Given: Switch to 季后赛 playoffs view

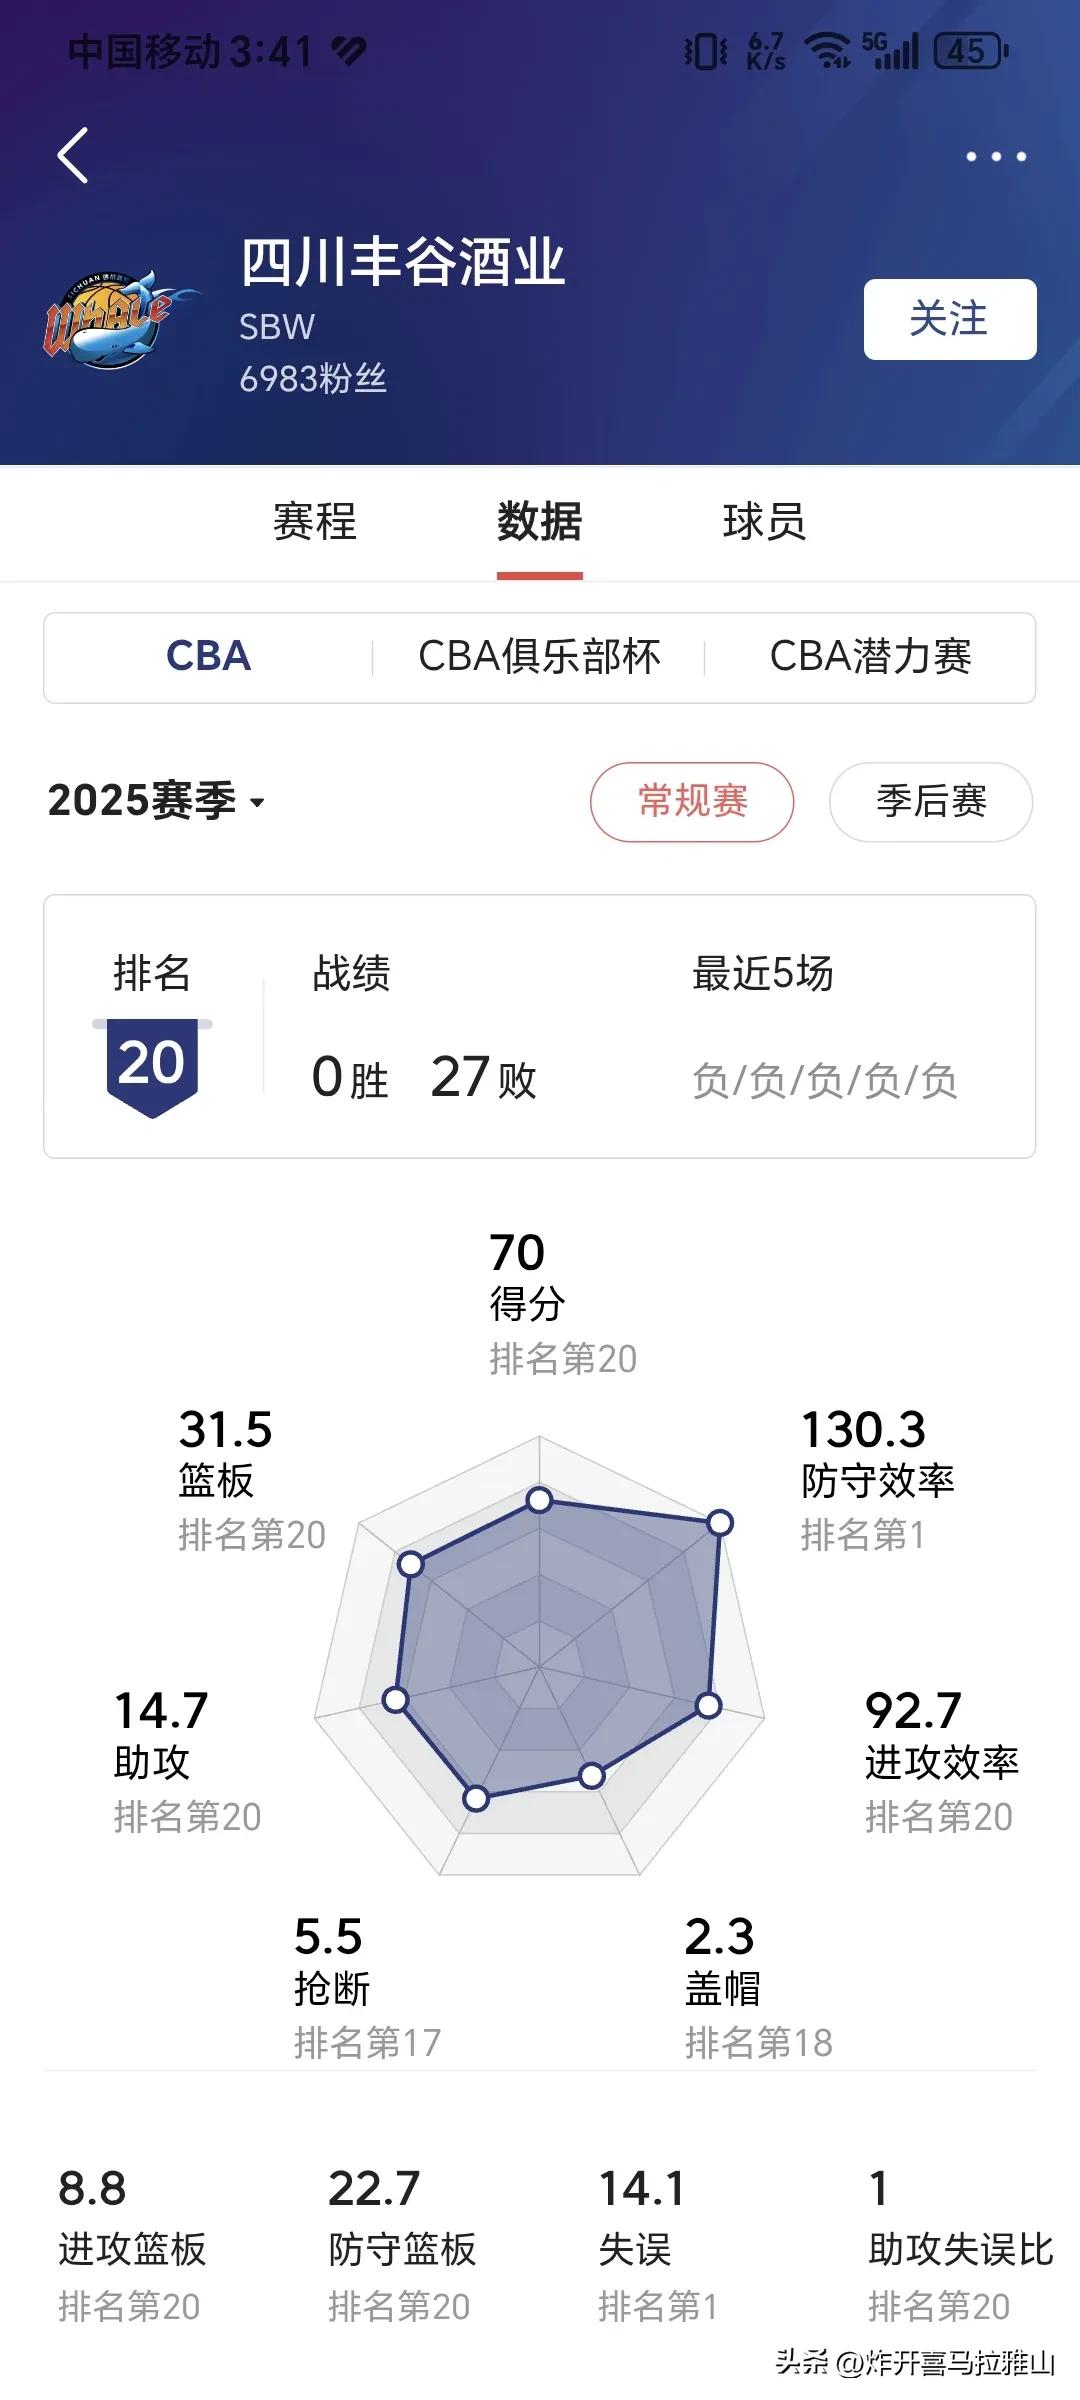Looking at the screenshot, I should (929, 802).
